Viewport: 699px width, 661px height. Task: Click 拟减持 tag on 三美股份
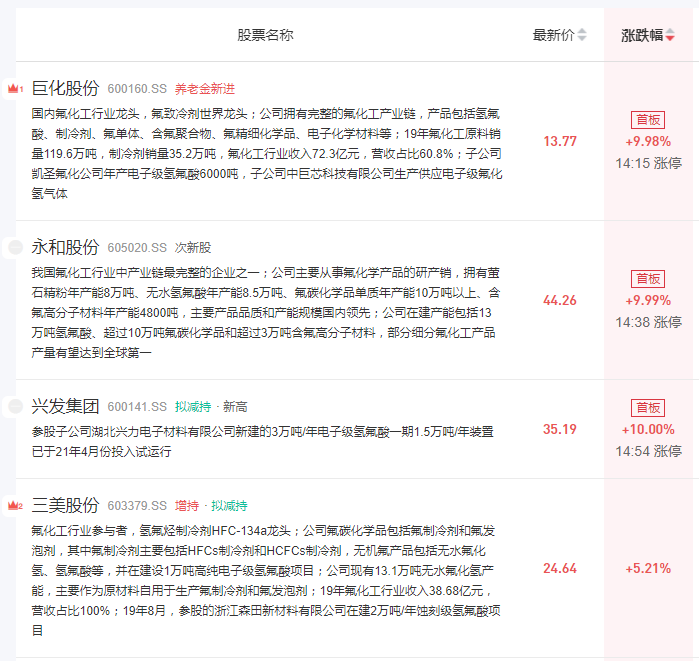229,506
